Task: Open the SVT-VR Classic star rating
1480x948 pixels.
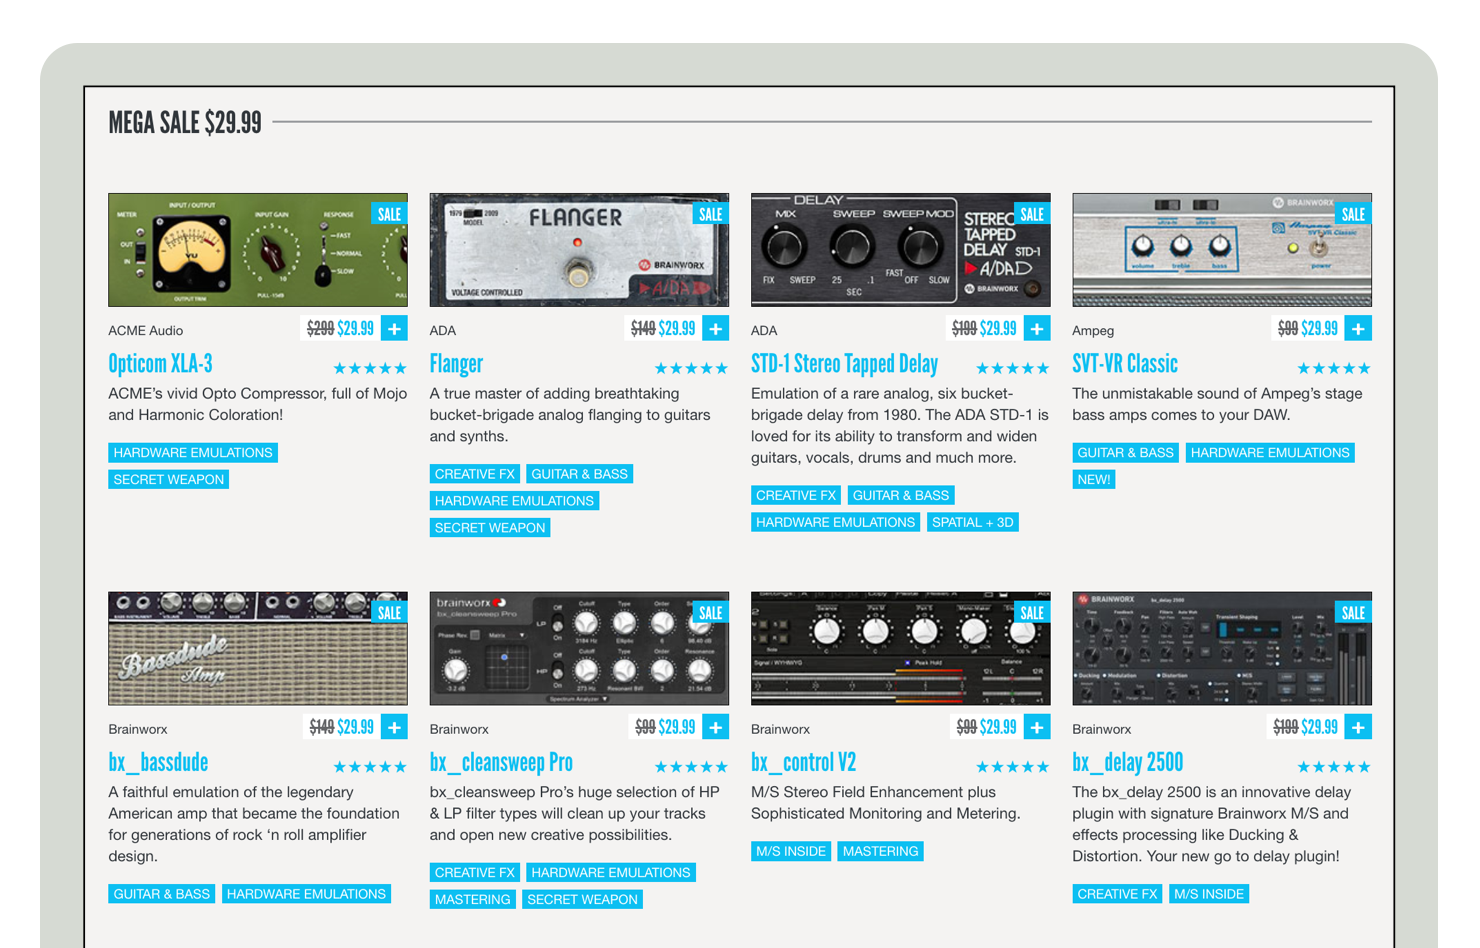Action: pos(1334,368)
